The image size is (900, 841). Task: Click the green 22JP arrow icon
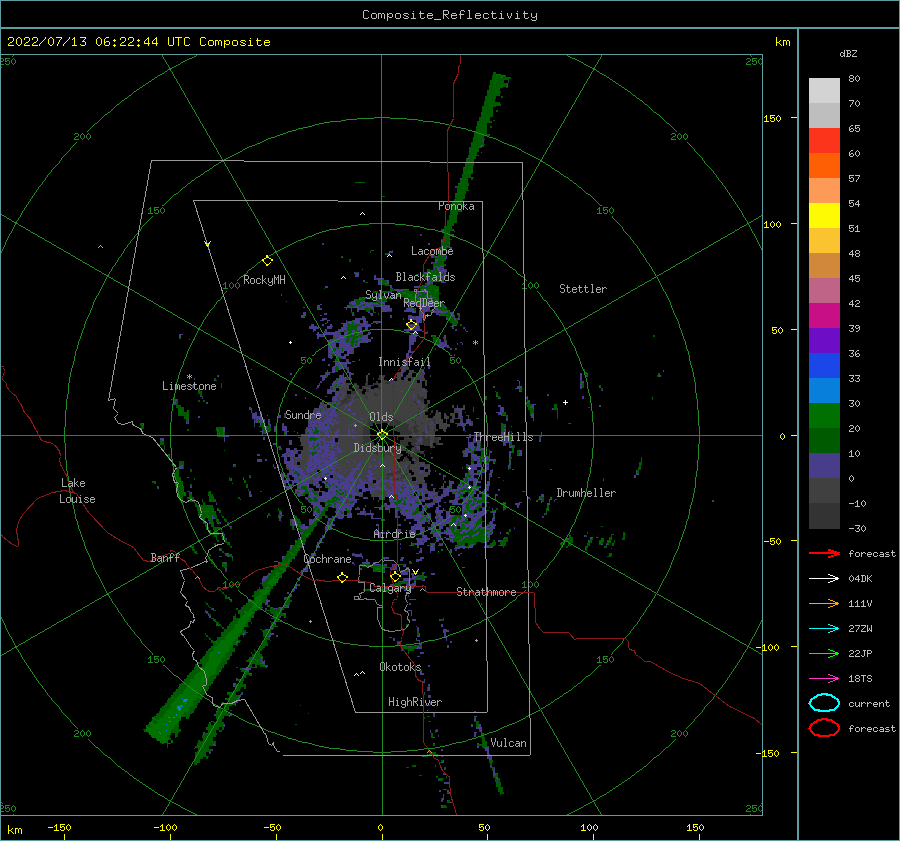[x=824, y=653]
